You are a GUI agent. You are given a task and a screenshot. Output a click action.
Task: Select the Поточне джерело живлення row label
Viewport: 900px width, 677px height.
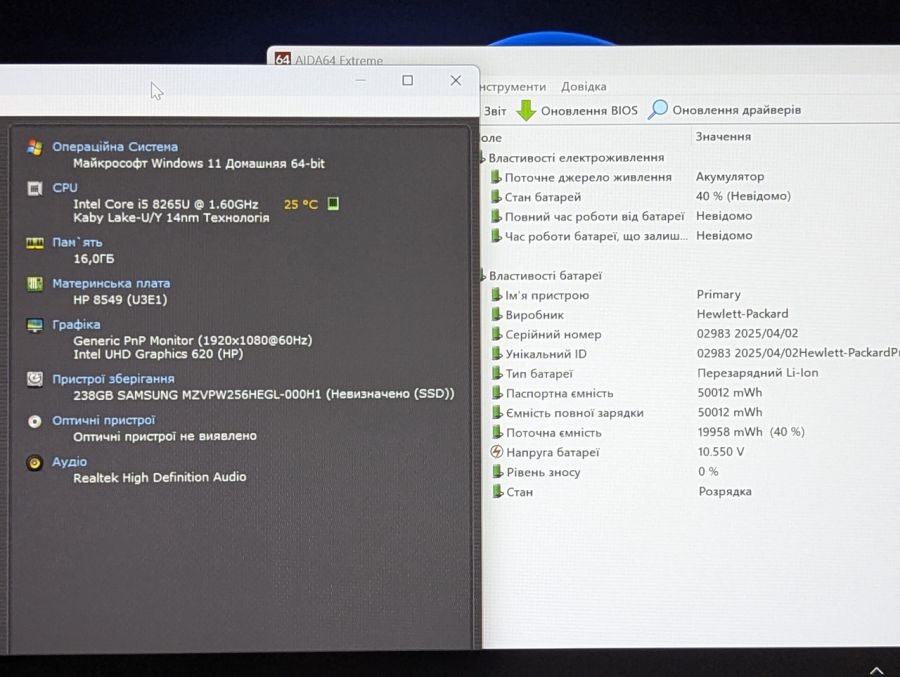pyautogui.click(x=588, y=177)
